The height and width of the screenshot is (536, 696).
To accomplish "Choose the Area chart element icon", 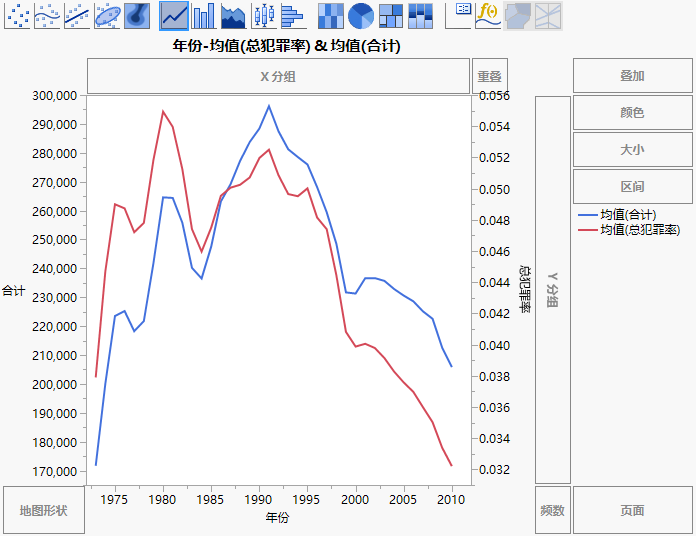I will pos(233,15).
